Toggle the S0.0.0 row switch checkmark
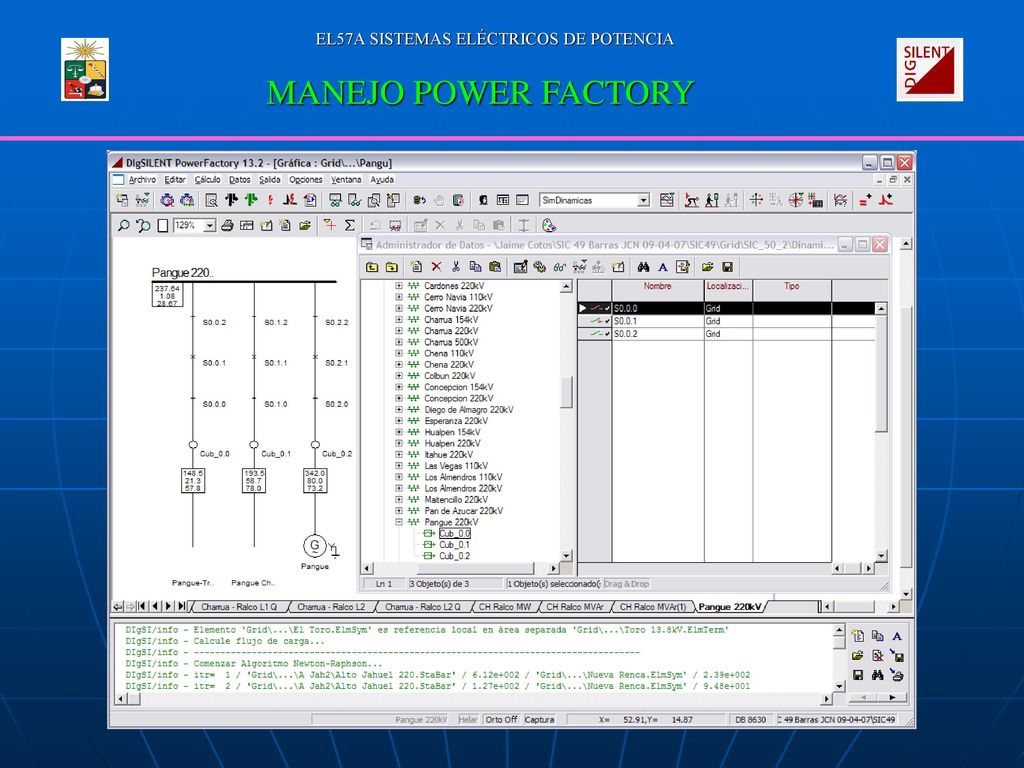 (607, 308)
